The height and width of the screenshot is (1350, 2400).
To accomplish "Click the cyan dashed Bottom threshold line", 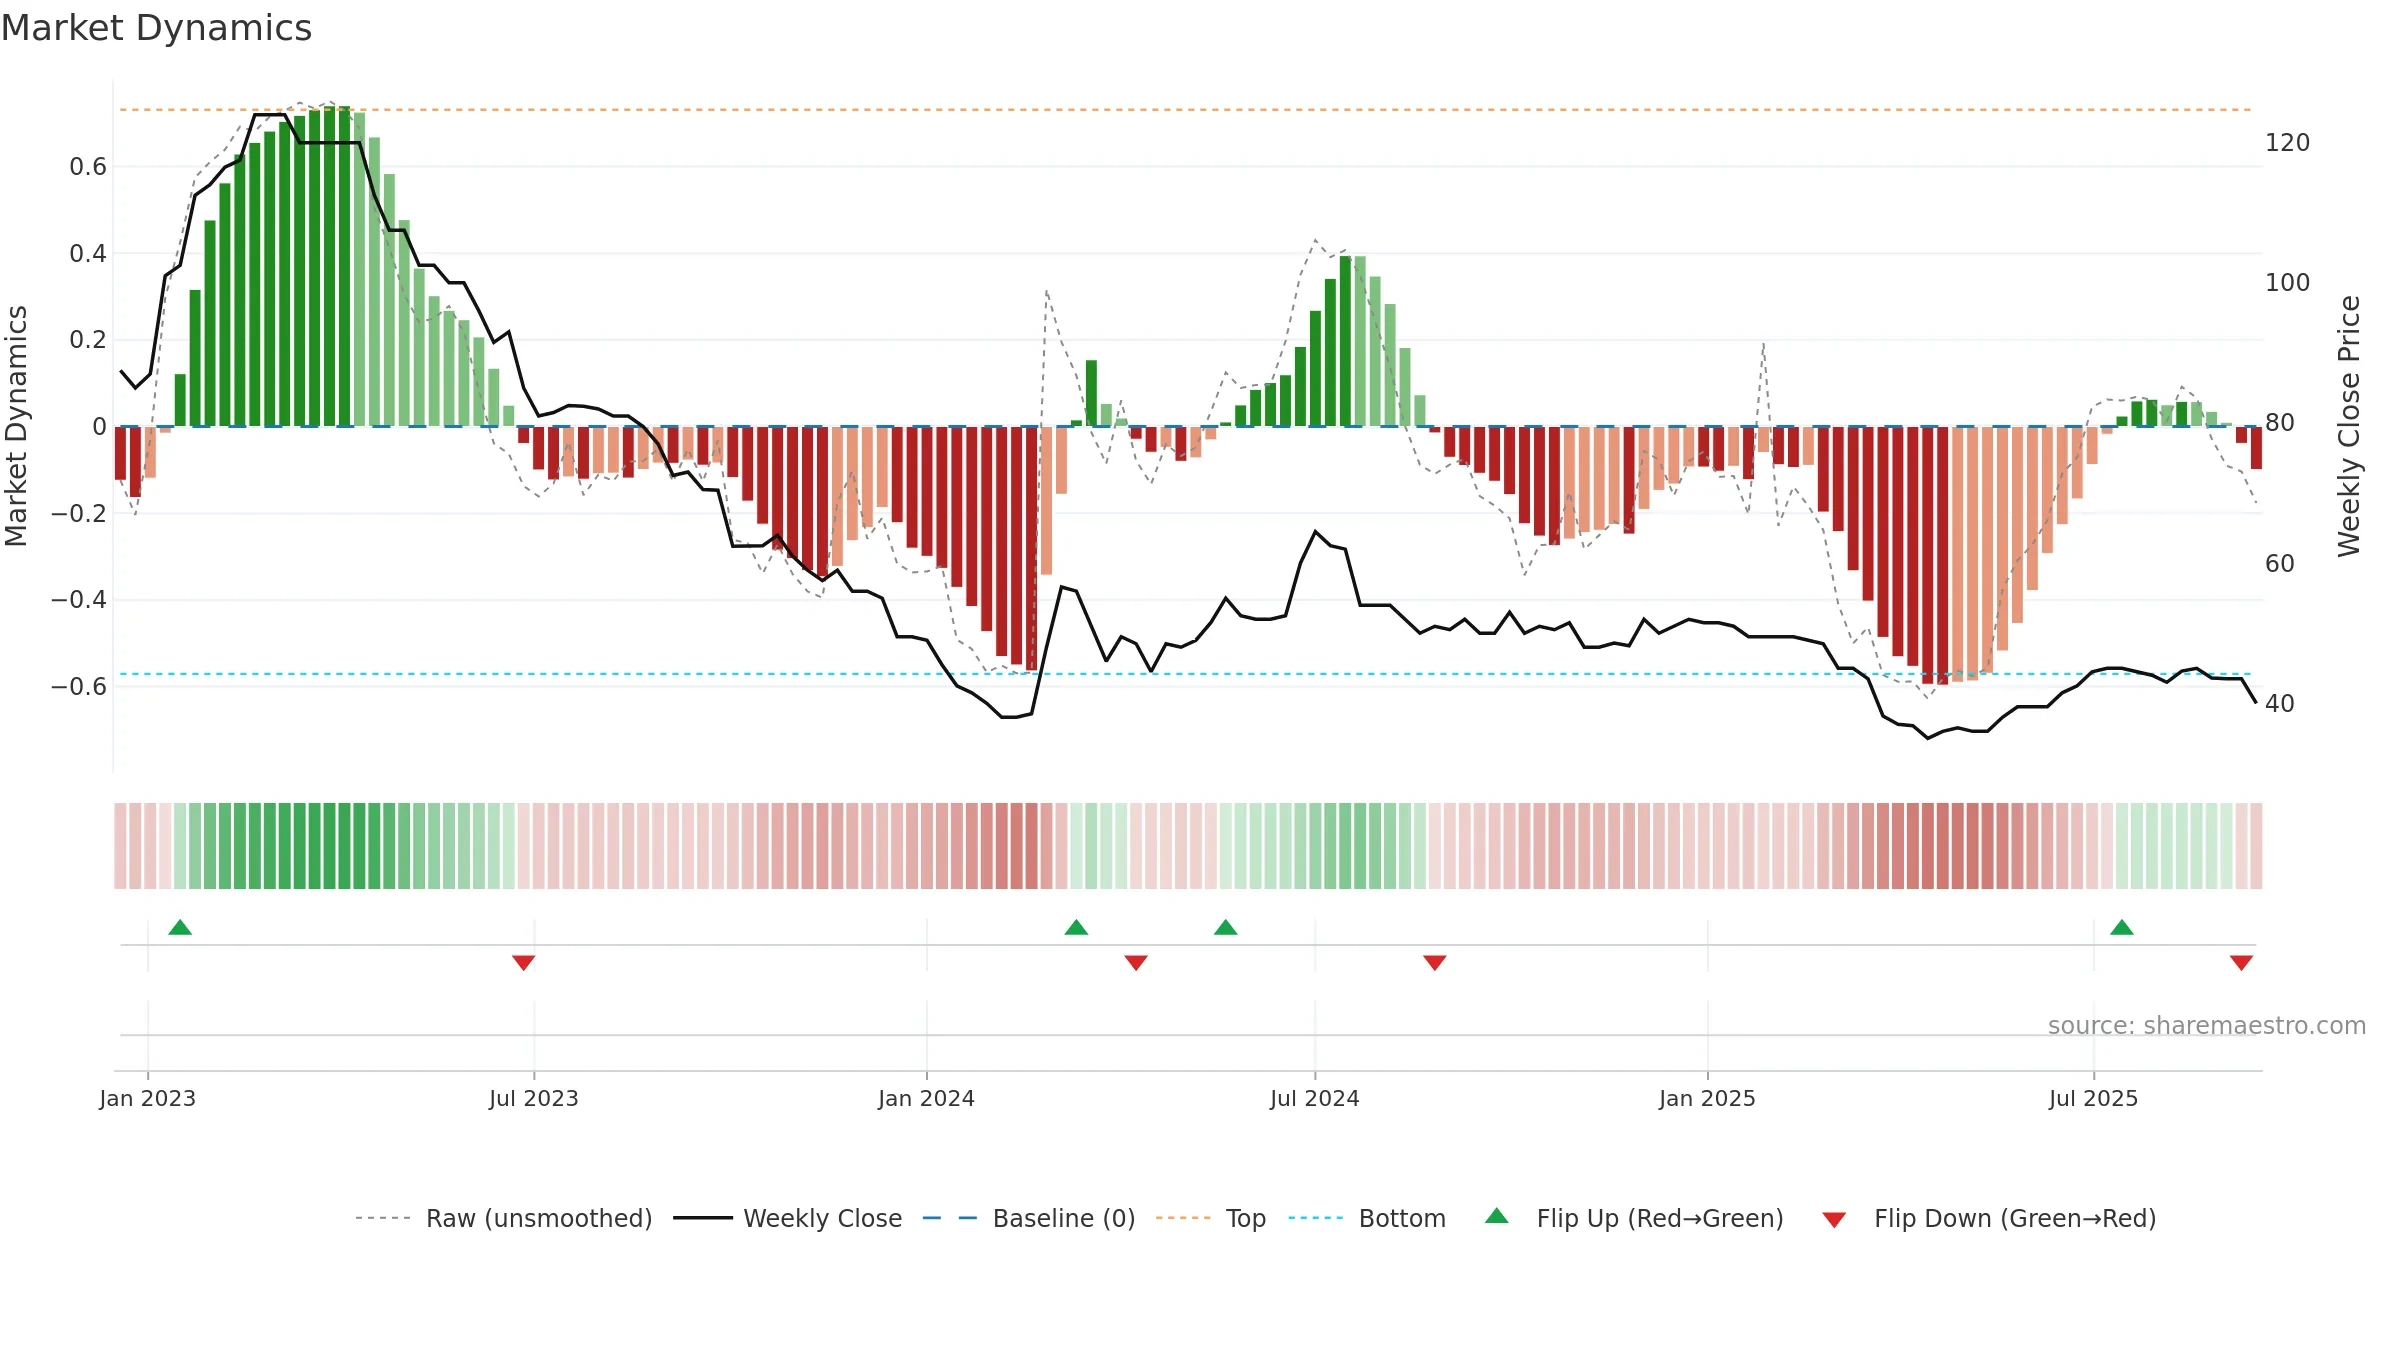I will [x=1186, y=674].
